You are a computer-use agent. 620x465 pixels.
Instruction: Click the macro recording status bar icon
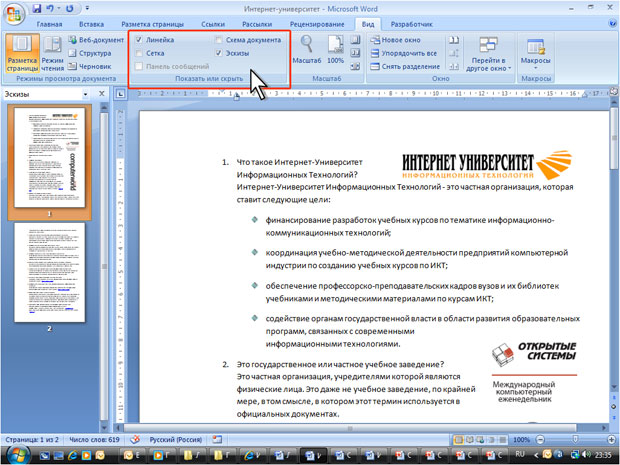(x=217, y=439)
